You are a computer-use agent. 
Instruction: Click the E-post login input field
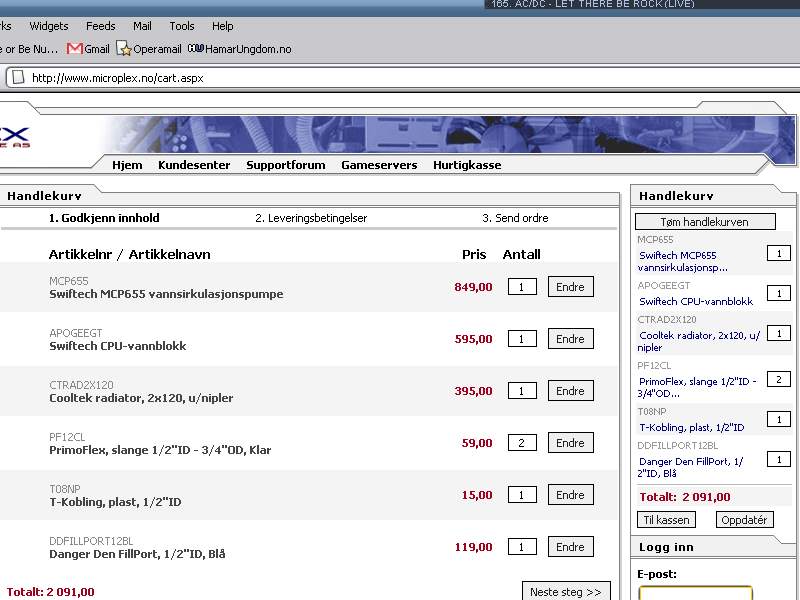coord(695,593)
